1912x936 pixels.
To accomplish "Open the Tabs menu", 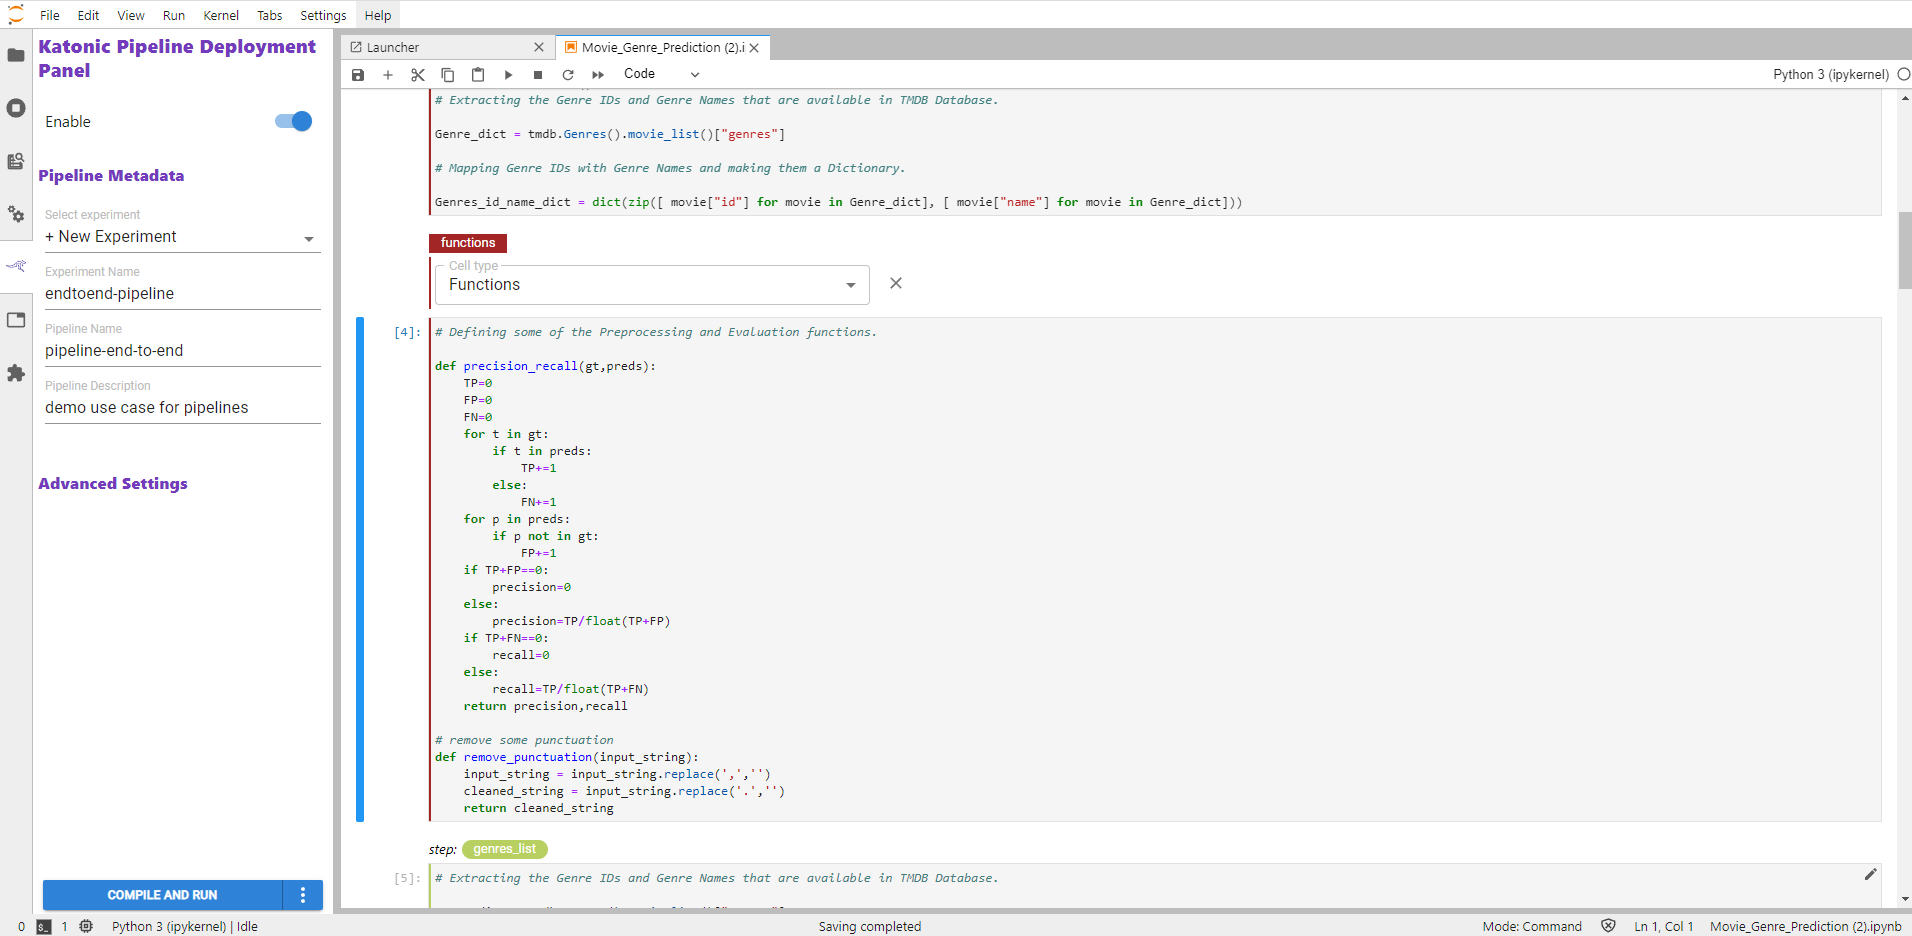I will [x=270, y=15].
